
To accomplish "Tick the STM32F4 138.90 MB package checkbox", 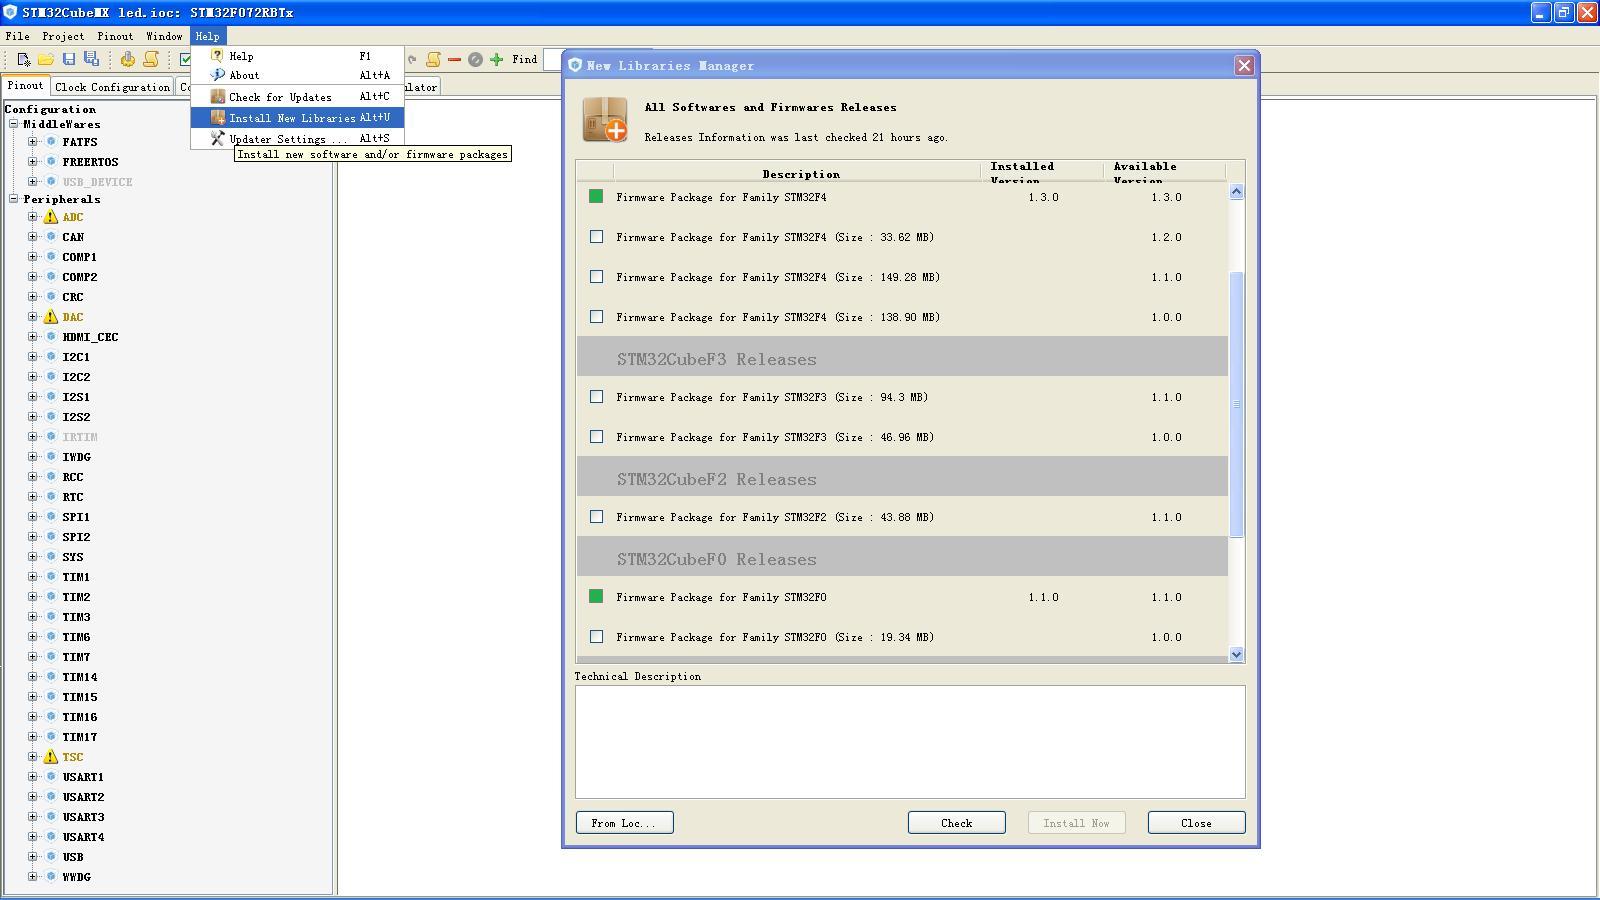I will pyautogui.click(x=596, y=317).
